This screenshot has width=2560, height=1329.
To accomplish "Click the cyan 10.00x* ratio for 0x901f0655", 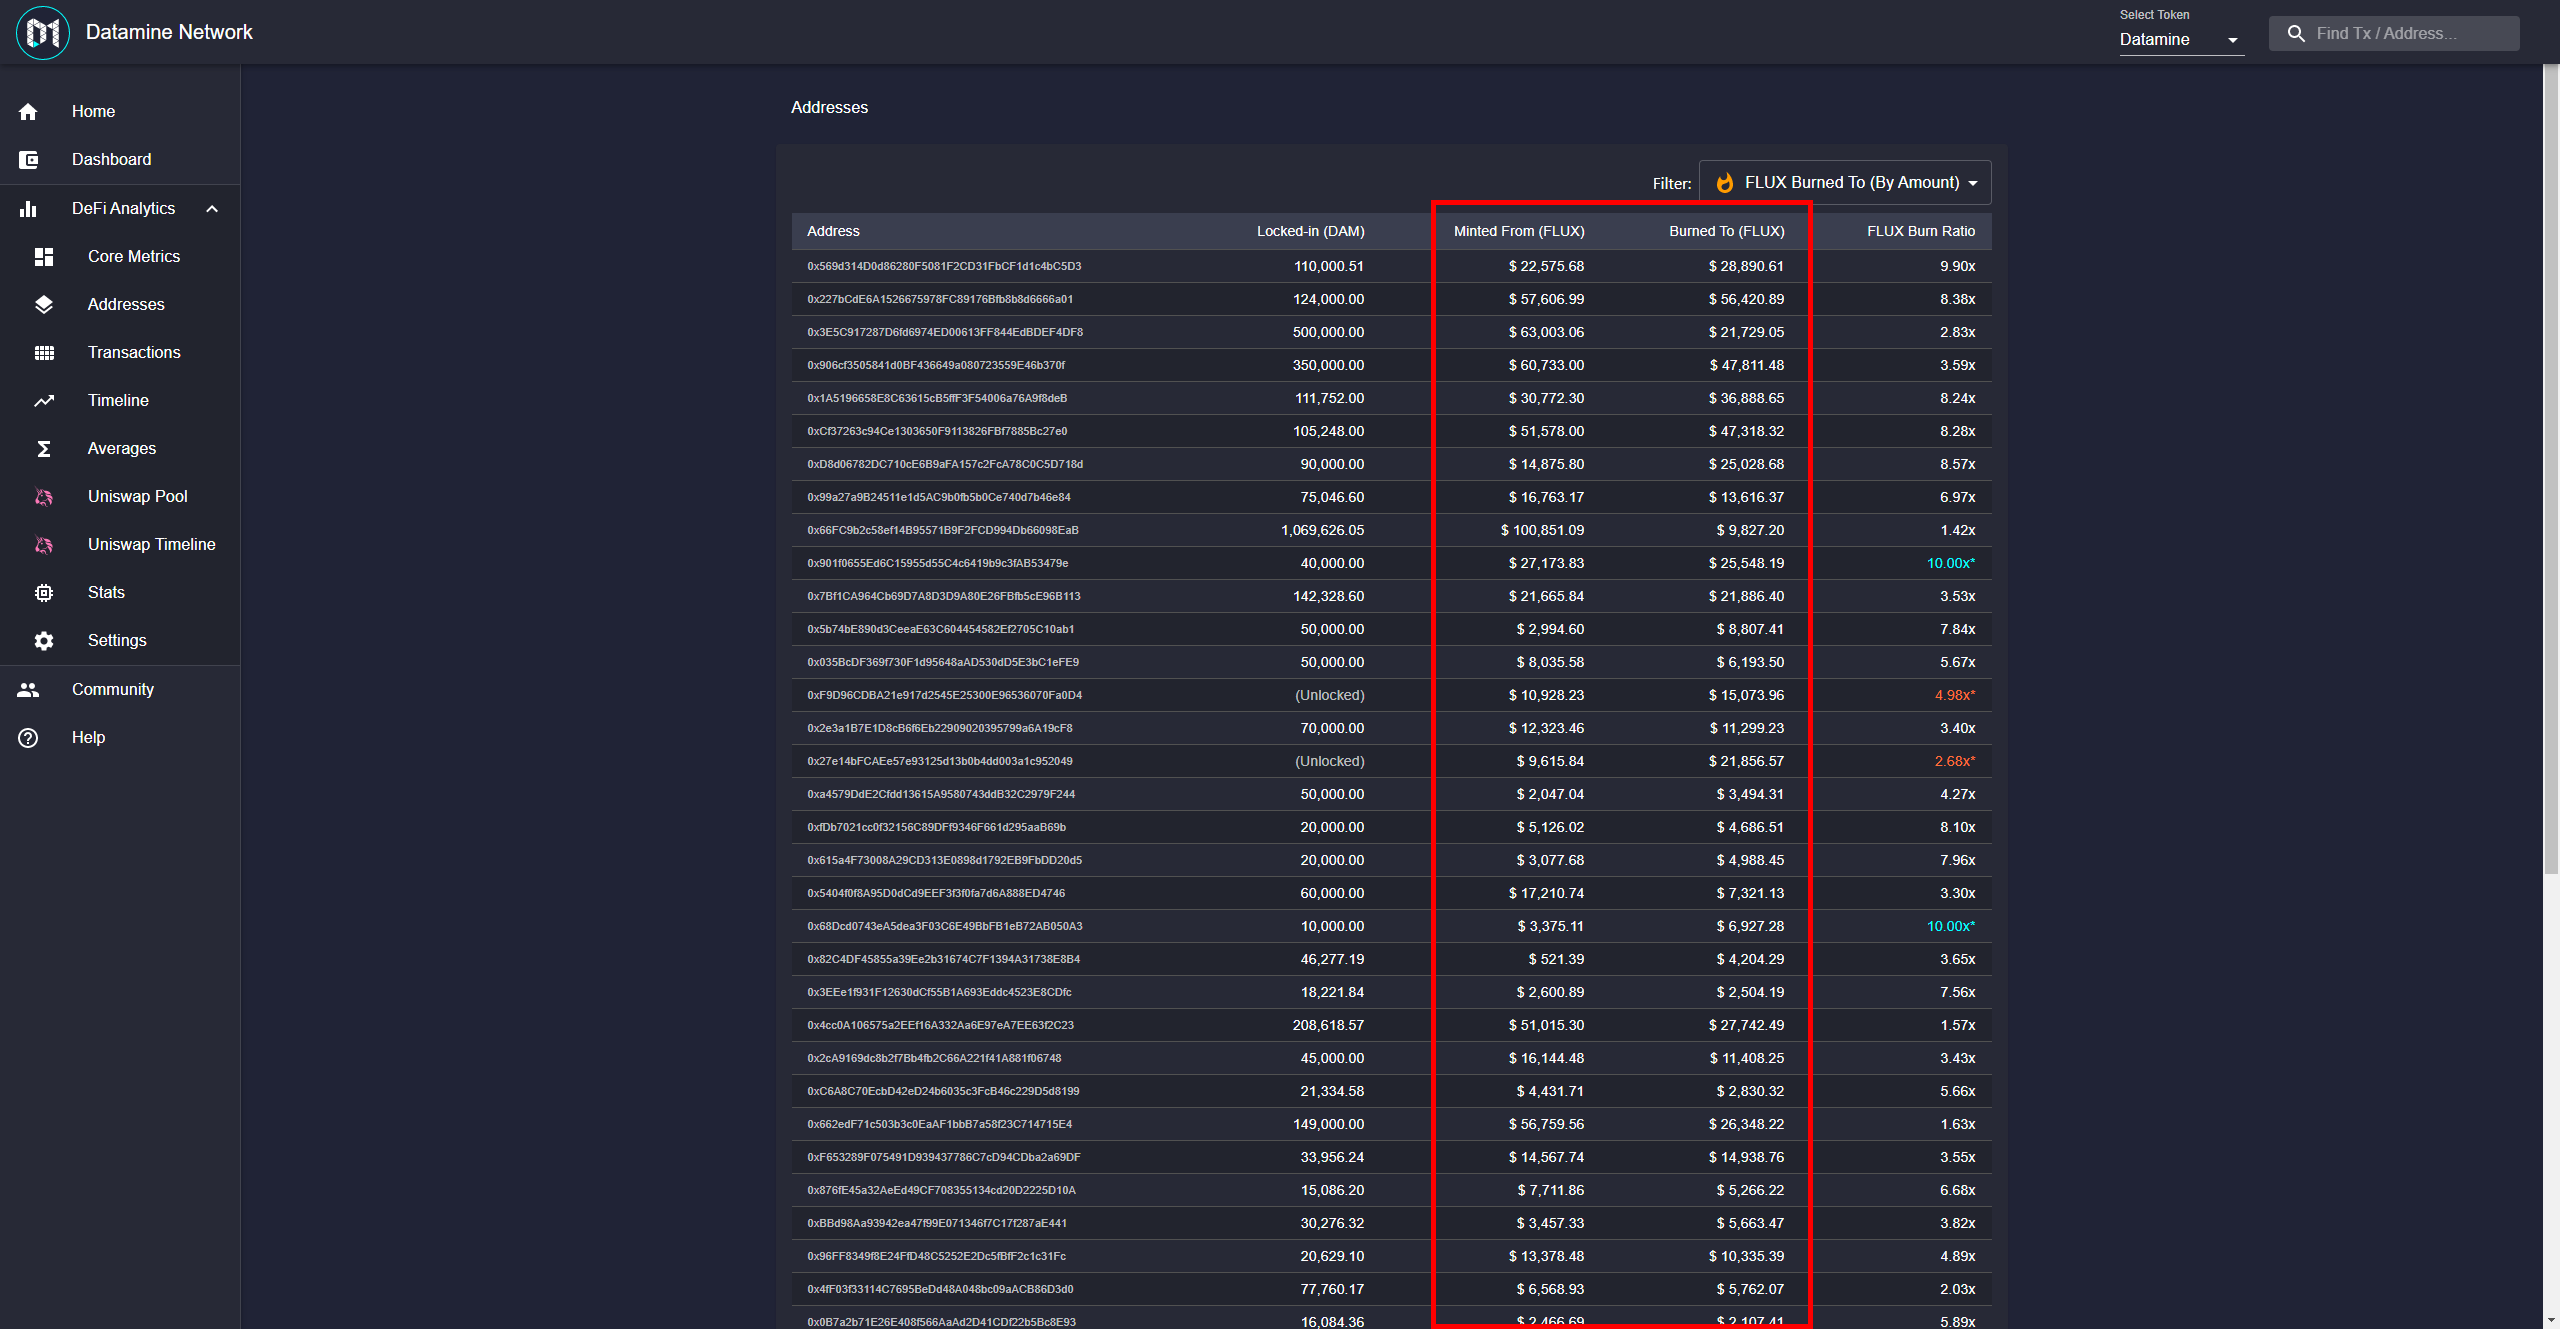I will 1951,563.
